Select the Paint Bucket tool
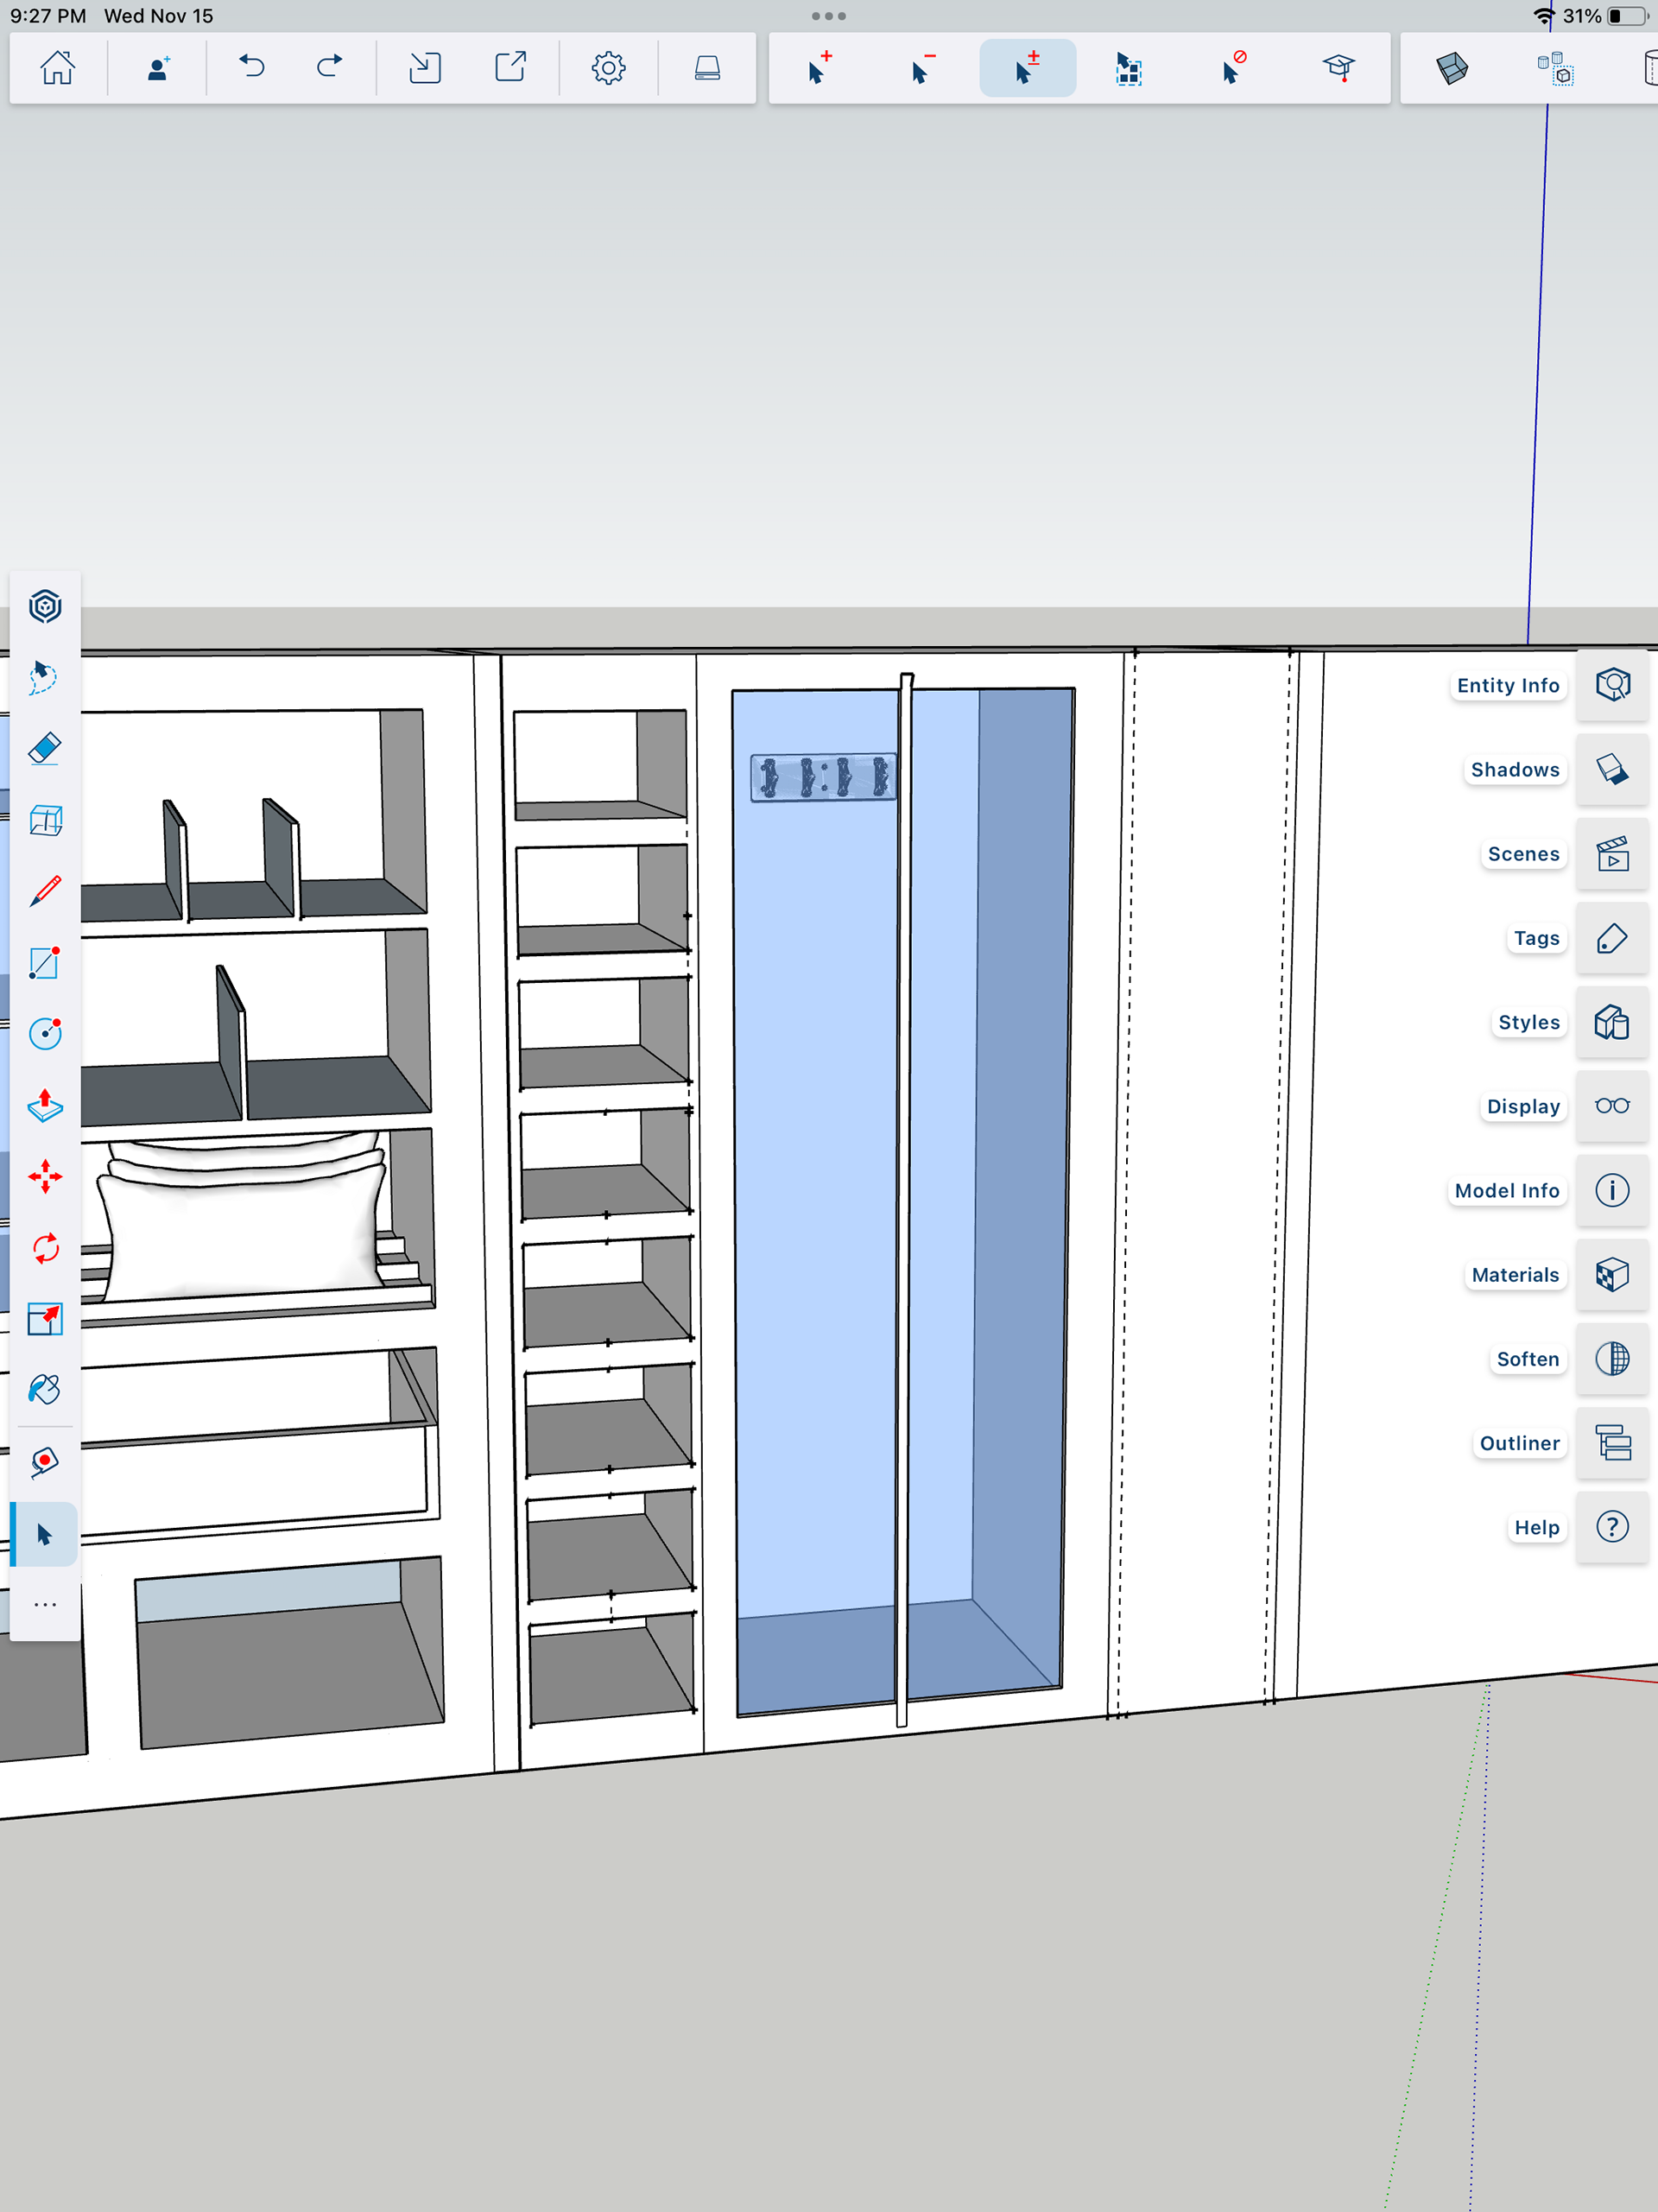Screen dimensions: 1658x2212 (x=45, y=1390)
